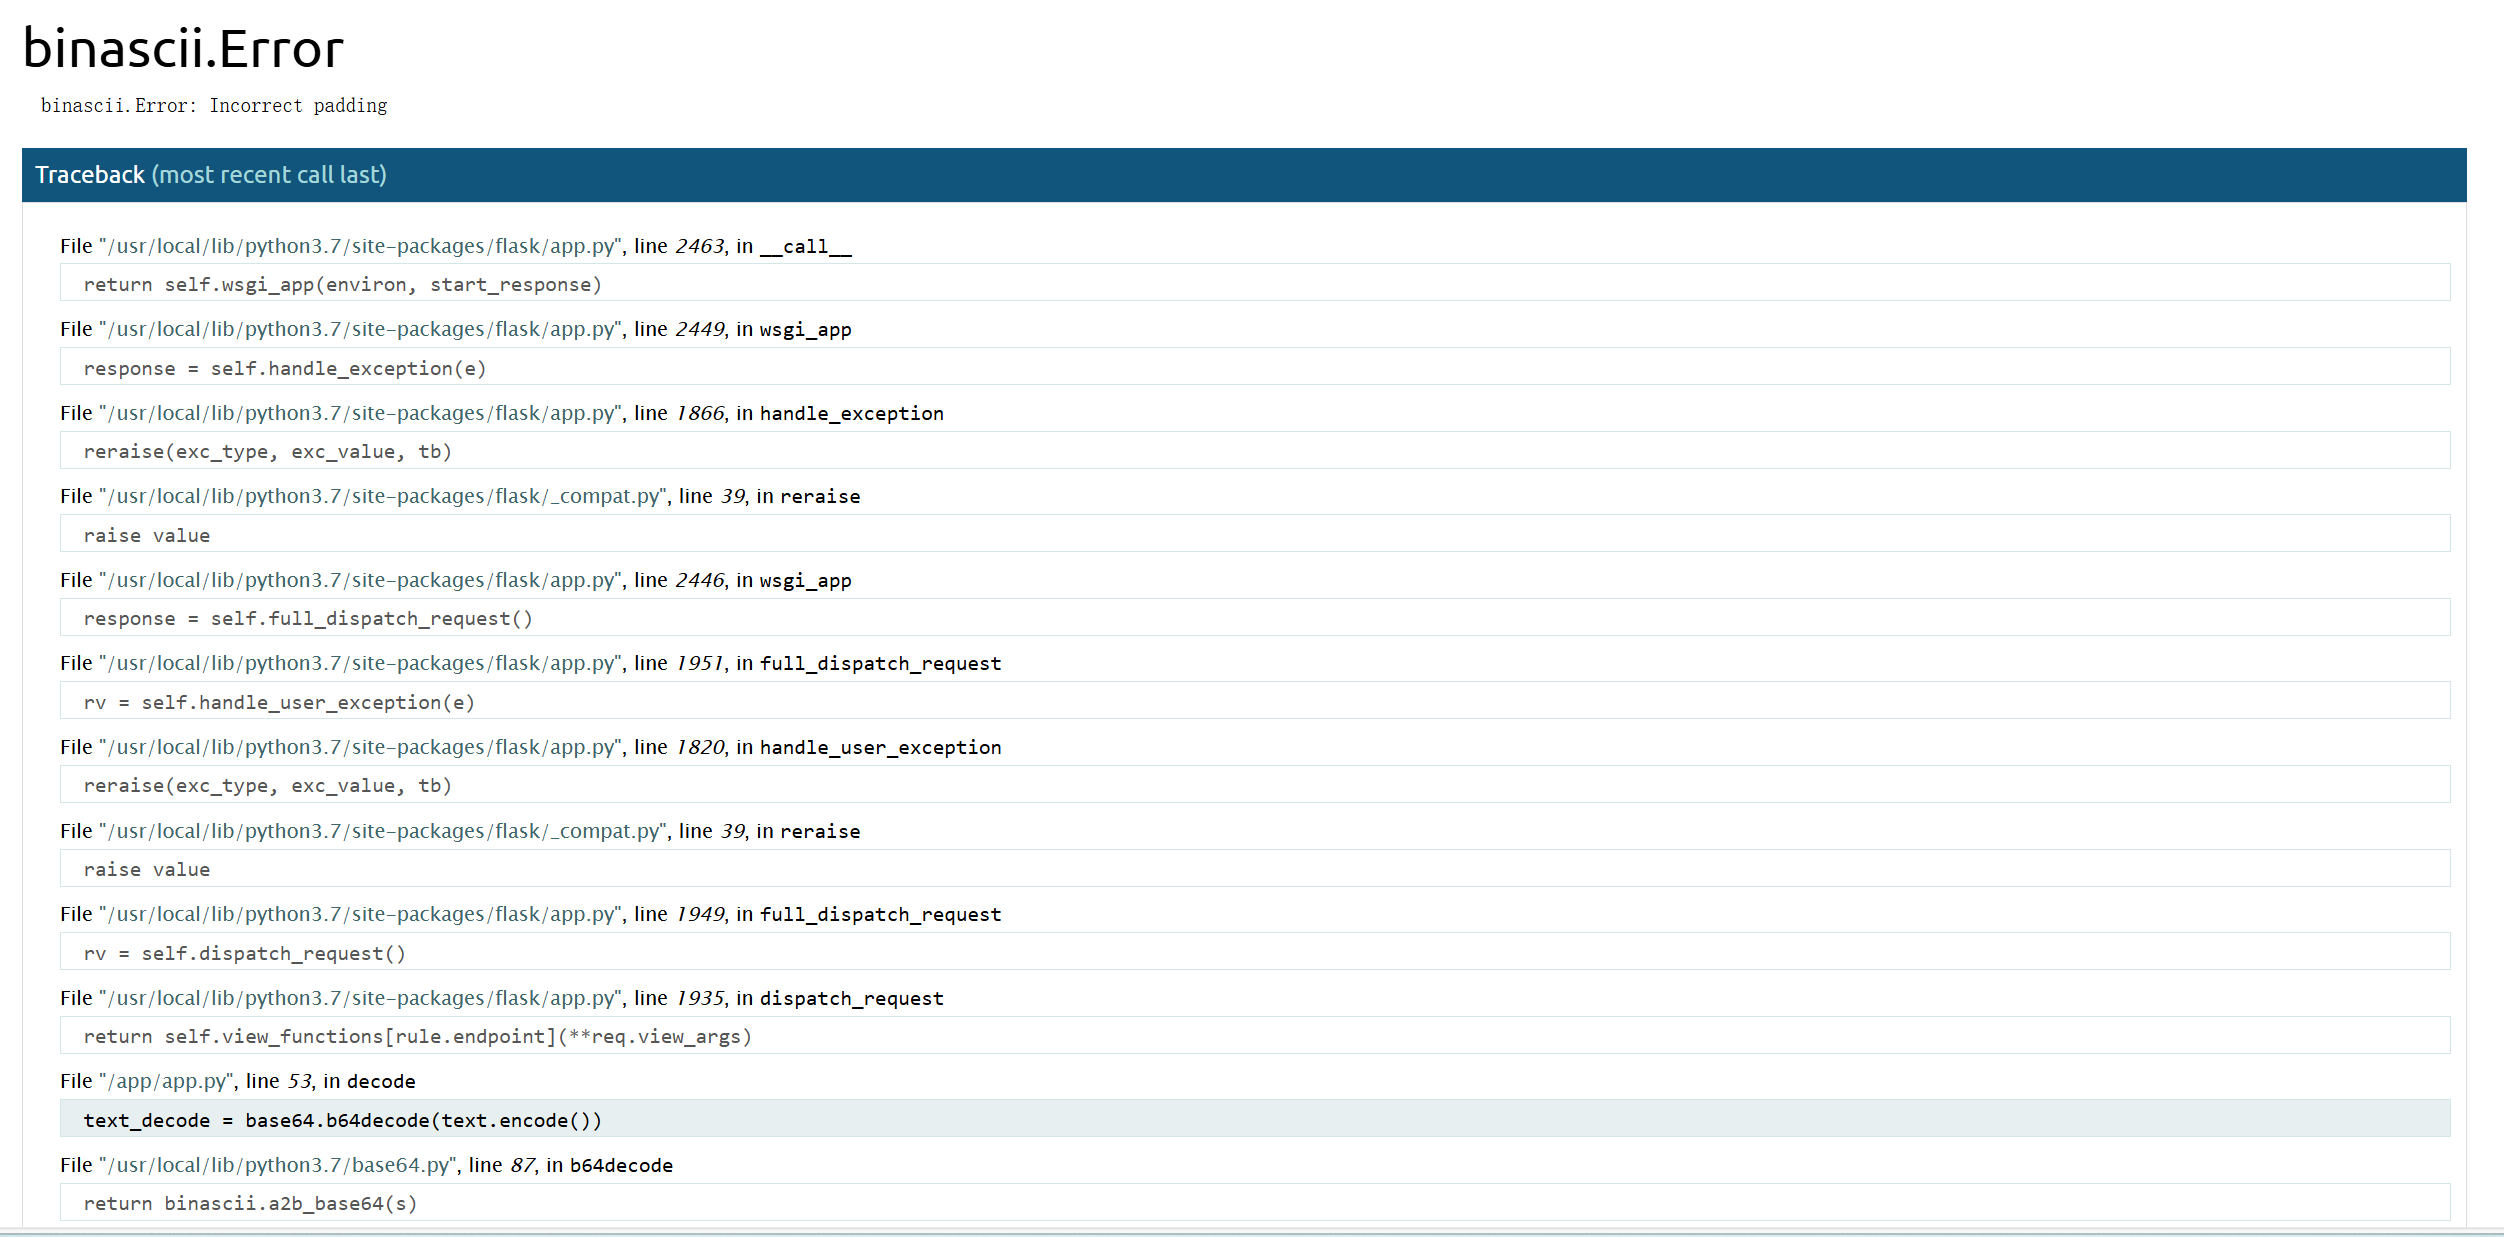Image resolution: width=2504 pixels, height=1237 pixels.
Task: Expand the 'return self.wsgi_app(environ, start_response)' code line
Action: 342,284
